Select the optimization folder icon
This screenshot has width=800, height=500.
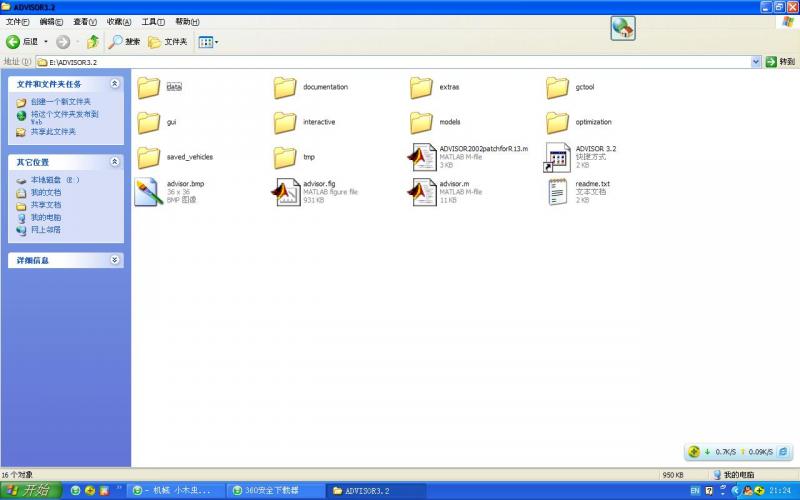pos(557,122)
